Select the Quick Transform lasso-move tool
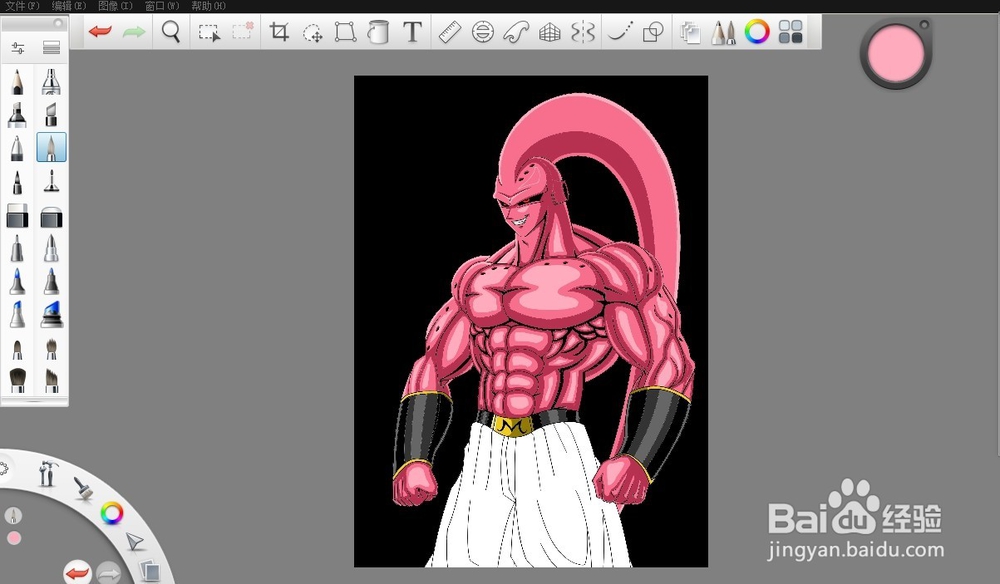 pyautogui.click(x=312, y=32)
